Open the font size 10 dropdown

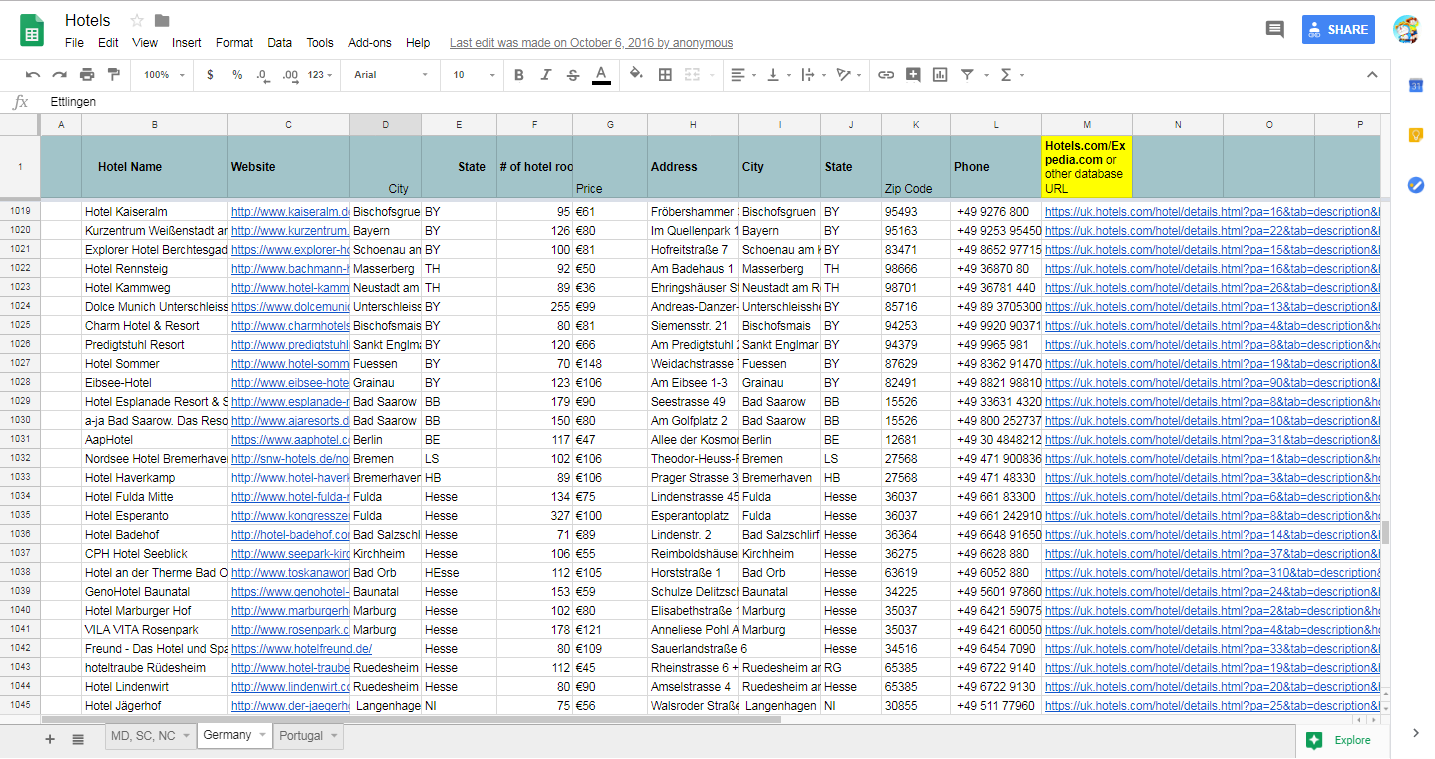(474, 75)
